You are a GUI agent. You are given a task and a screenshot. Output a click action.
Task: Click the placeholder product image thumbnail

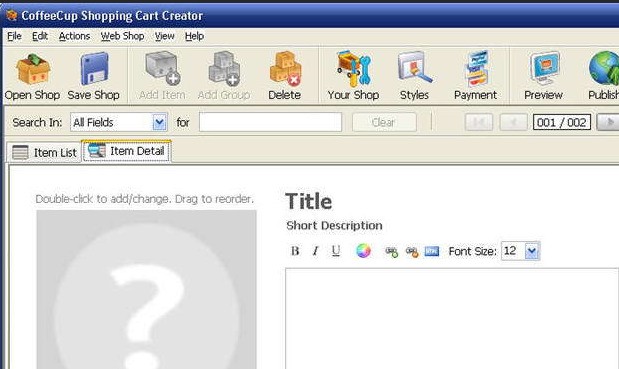click(x=146, y=289)
